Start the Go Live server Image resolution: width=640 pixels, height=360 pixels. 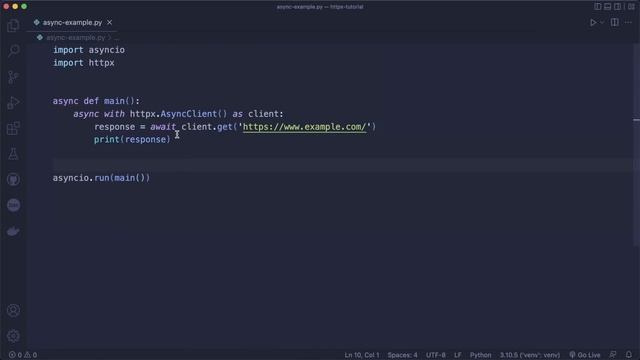pyautogui.click(x=585, y=355)
